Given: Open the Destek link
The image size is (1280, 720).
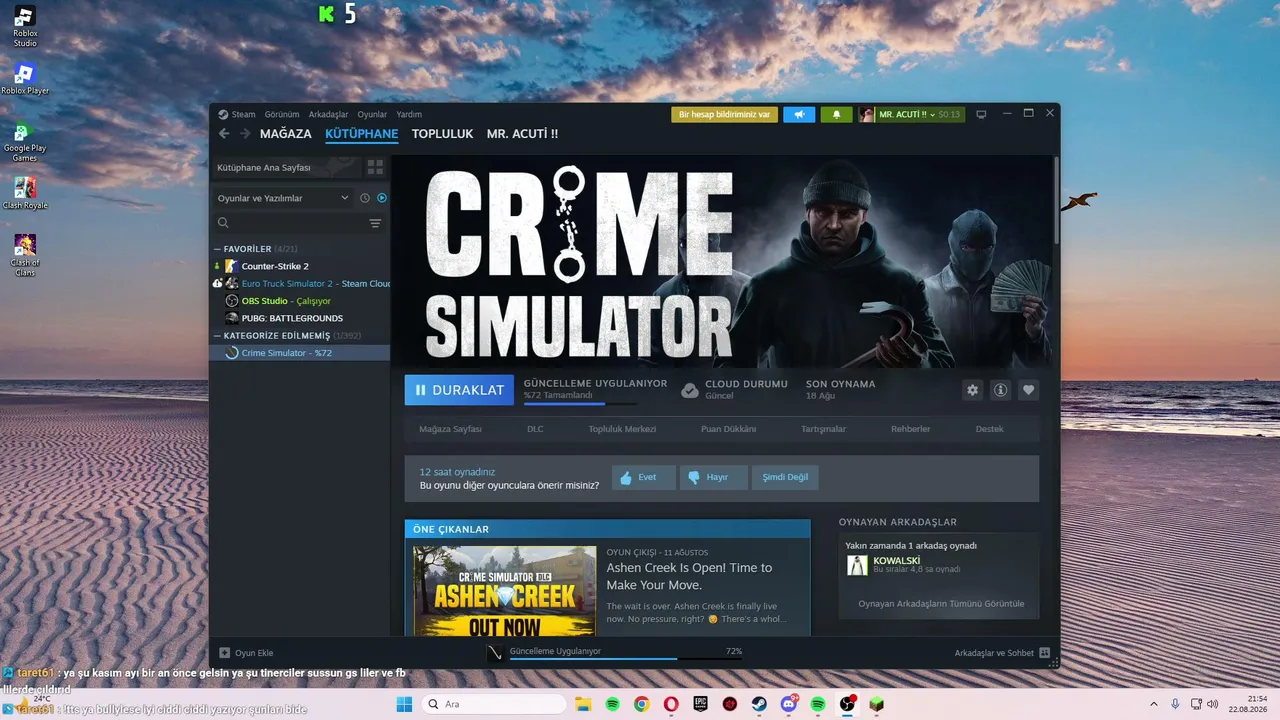Looking at the screenshot, I should tap(989, 429).
